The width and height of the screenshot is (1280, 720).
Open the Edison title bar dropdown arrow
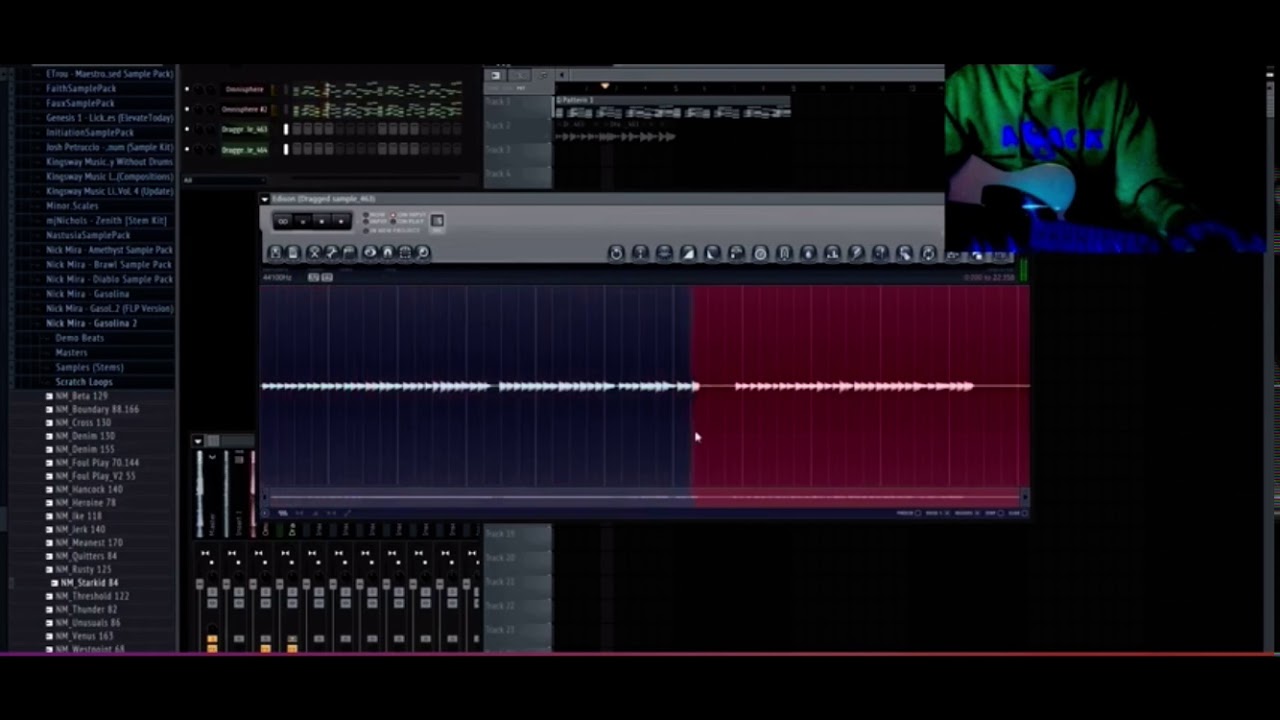[265, 199]
